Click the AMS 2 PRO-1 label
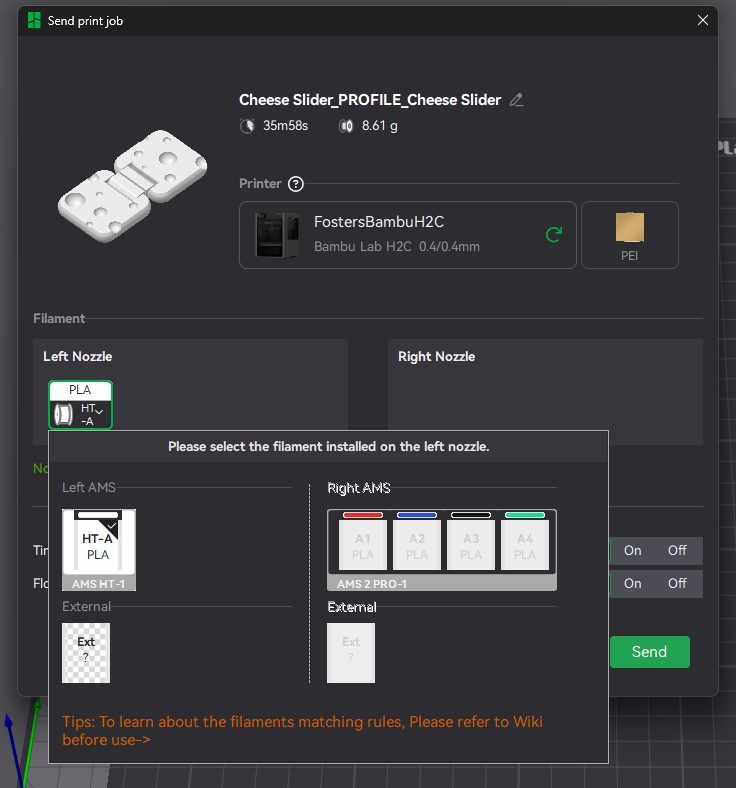736x788 pixels. coord(372,584)
